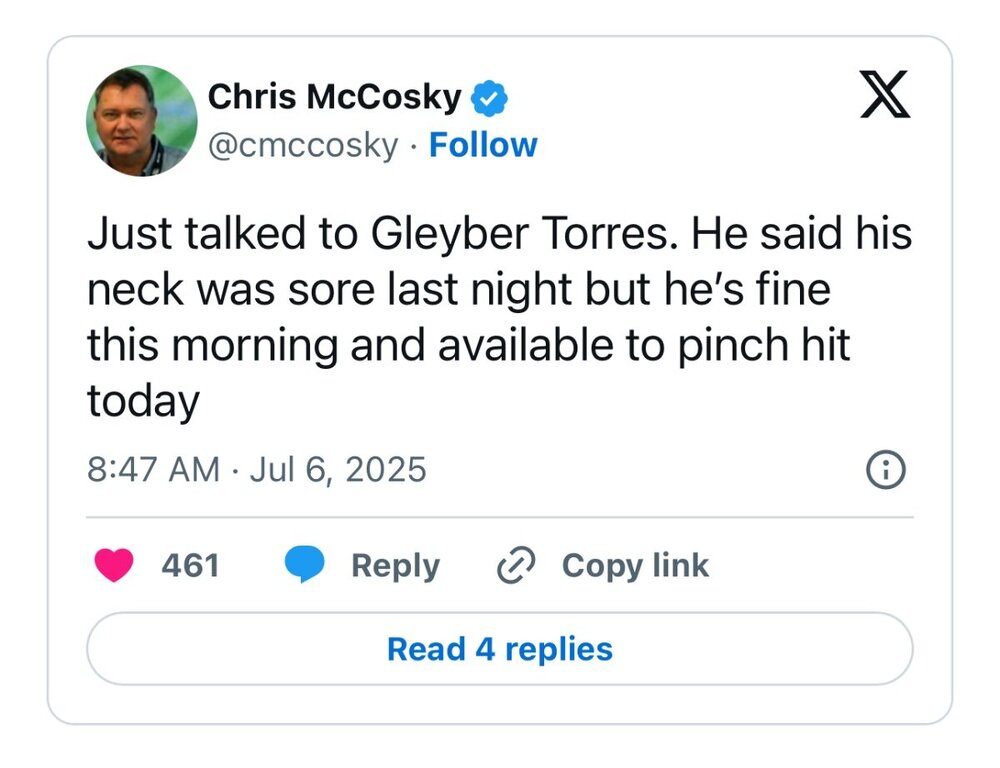Follow Chris McCosky
1000x768 pixels.
coord(482,145)
